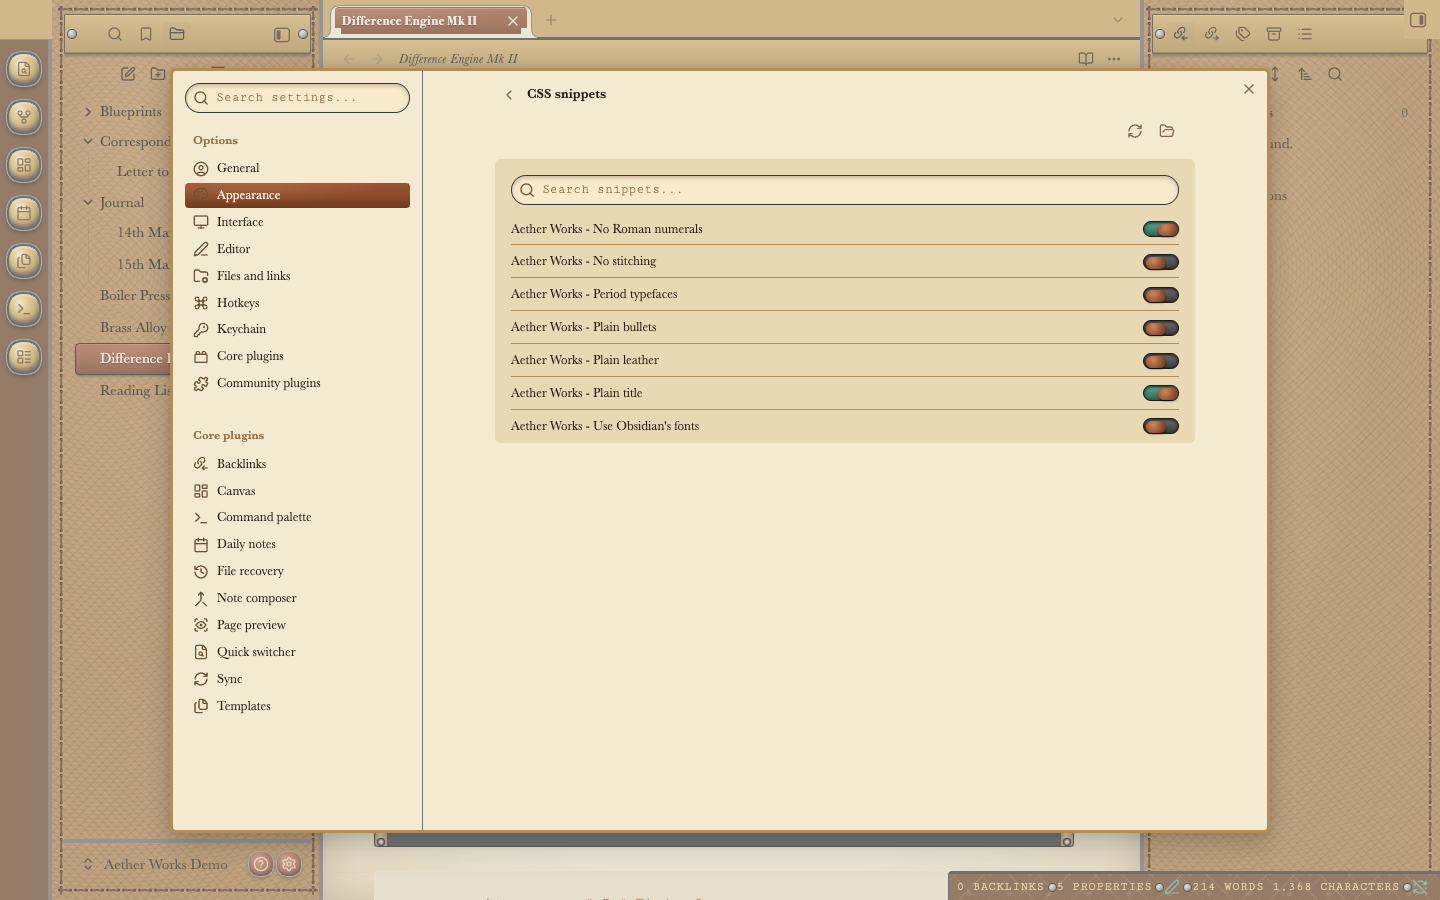Disable the Plain title snippet
The width and height of the screenshot is (1440, 900).
pos(1161,394)
